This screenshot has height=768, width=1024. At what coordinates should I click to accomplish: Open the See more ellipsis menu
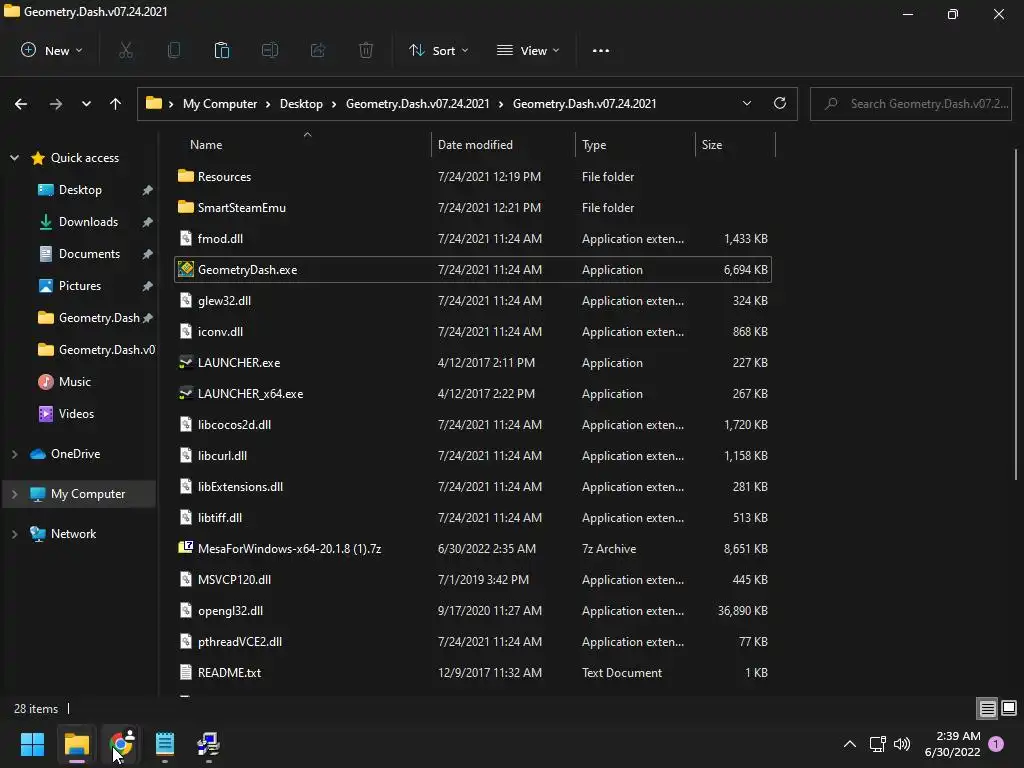point(601,50)
